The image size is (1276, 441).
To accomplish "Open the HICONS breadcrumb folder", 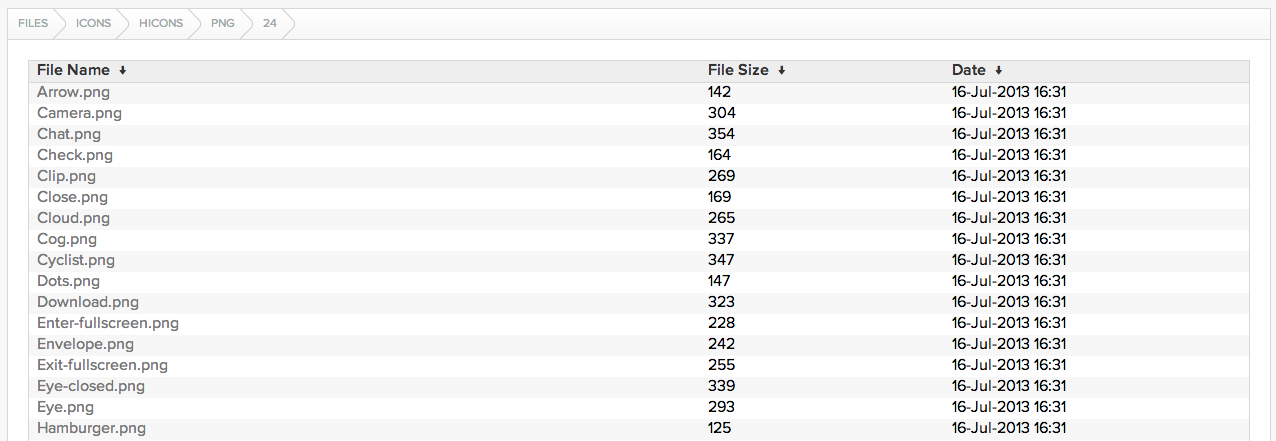I will tap(161, 23).
